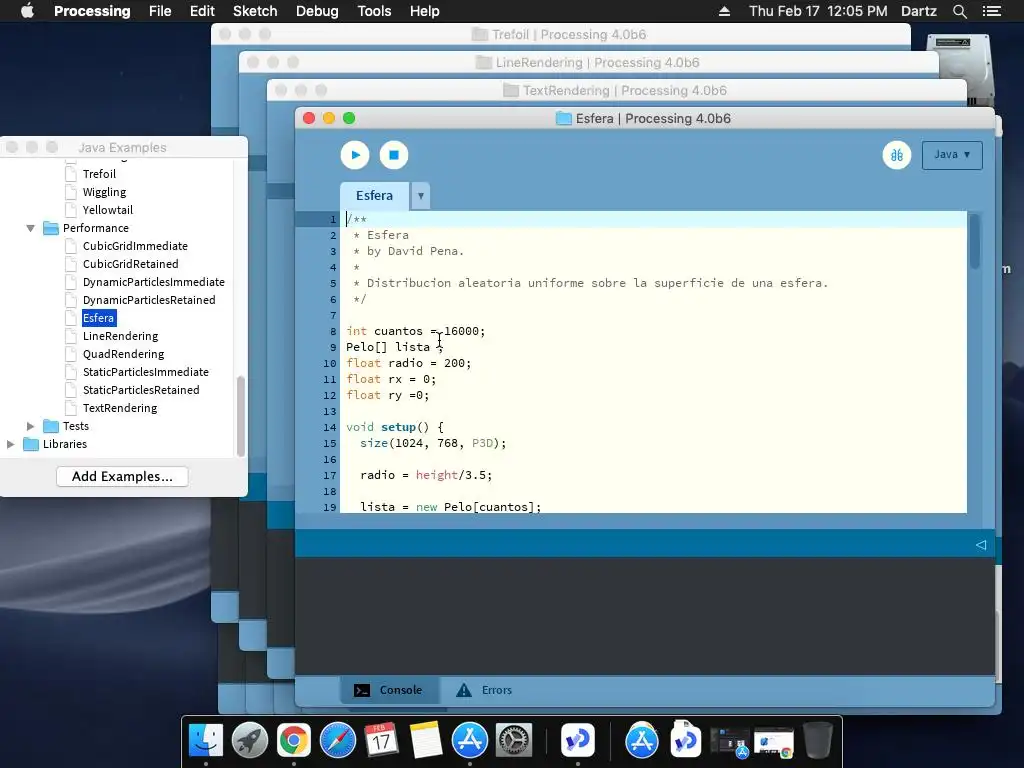The height and width of the screenshot is (768, 1024).
Task: Switch to the Console tab
Action: (x=389, y=690)
